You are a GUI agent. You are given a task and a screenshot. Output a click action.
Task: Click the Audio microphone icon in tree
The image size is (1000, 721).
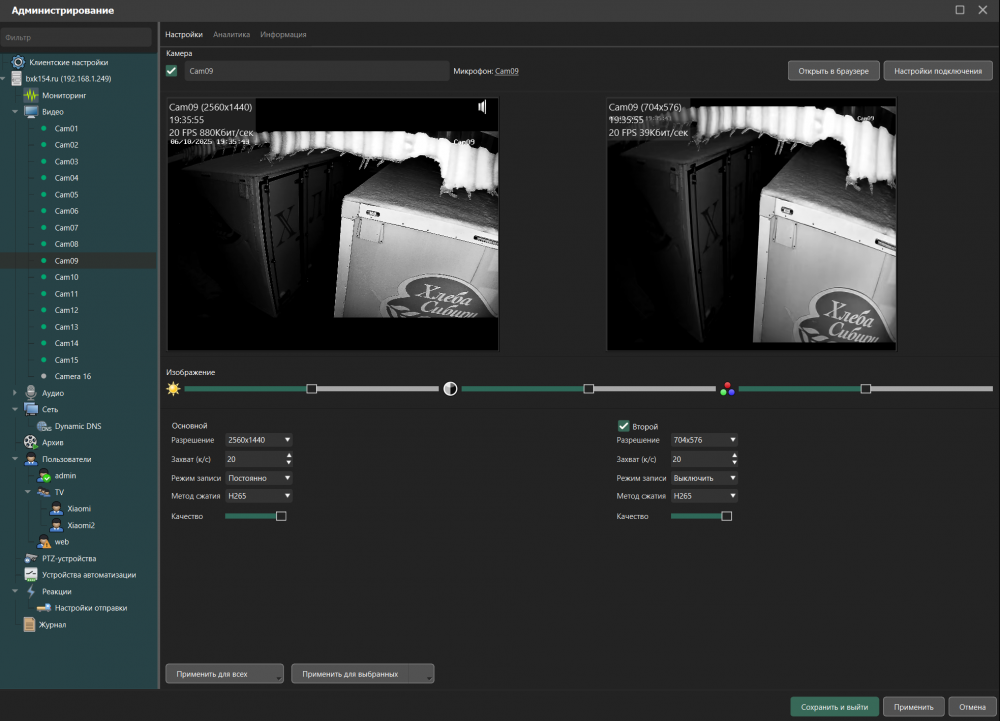(x=30, y=393)
